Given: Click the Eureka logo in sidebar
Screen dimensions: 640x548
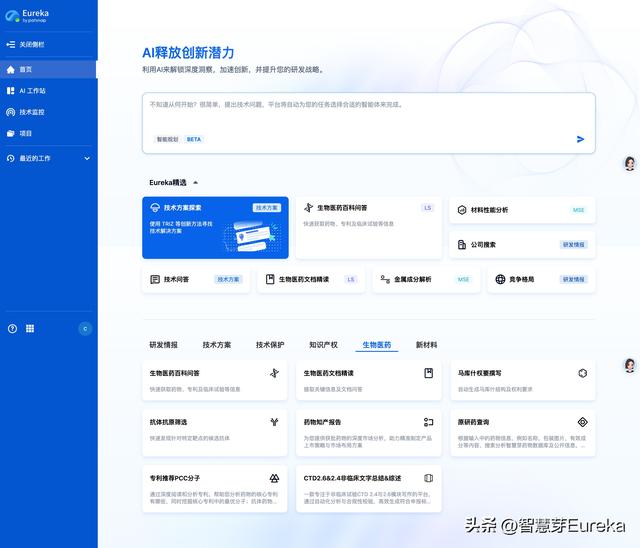Looking at the screenshot, I should tap(27, 16).
